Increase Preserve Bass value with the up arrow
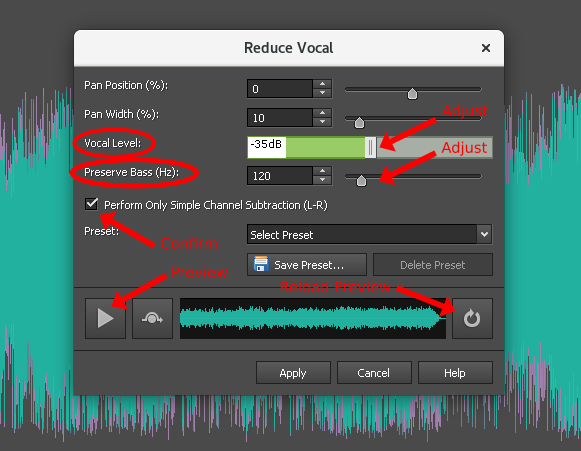Image resolution: width=581 pixels, height=451 pixels. click(322, 171)
